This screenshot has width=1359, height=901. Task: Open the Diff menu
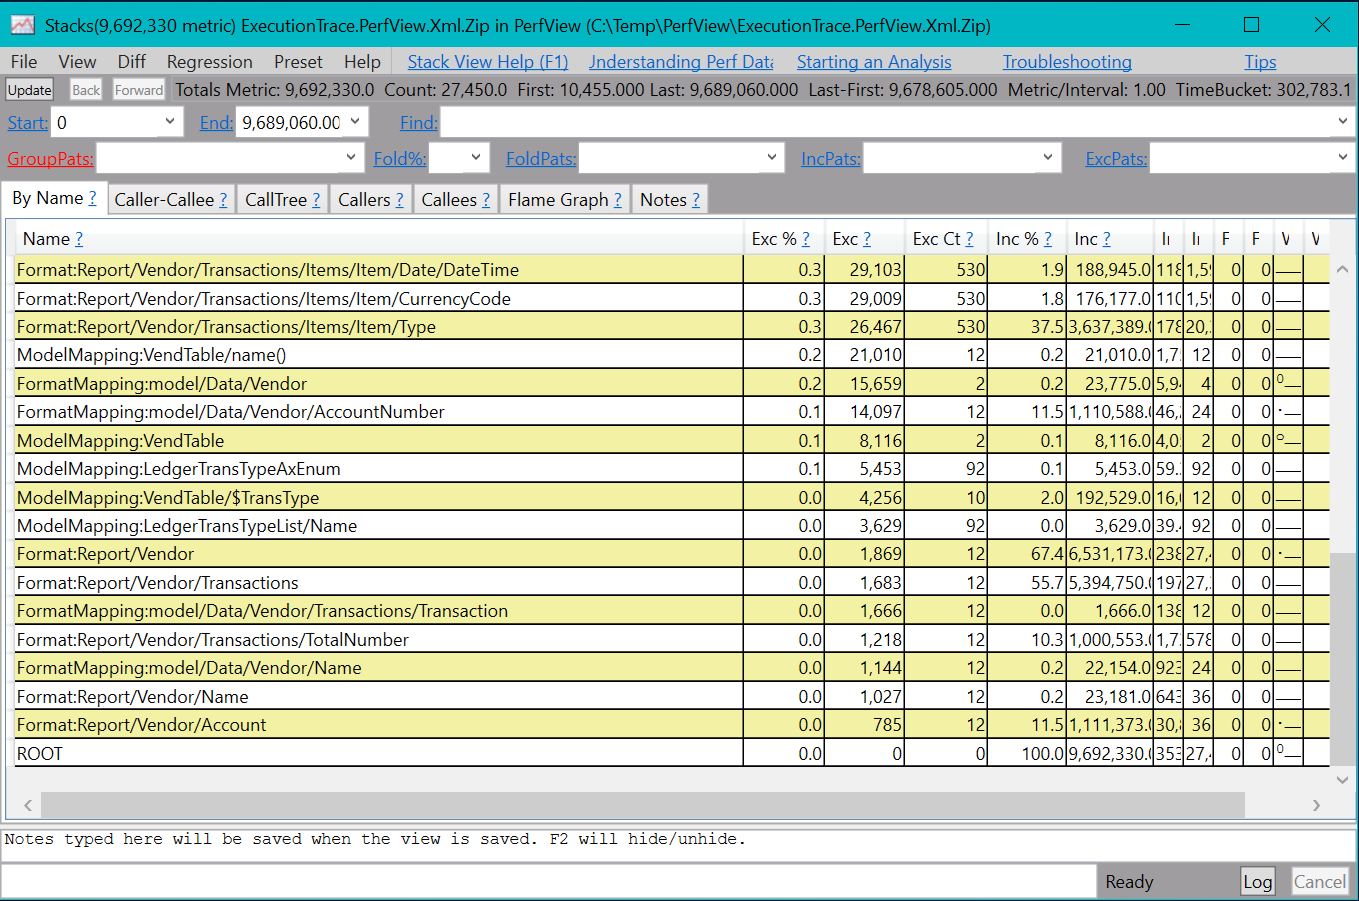pyautogui.click(x=131, y=62)
